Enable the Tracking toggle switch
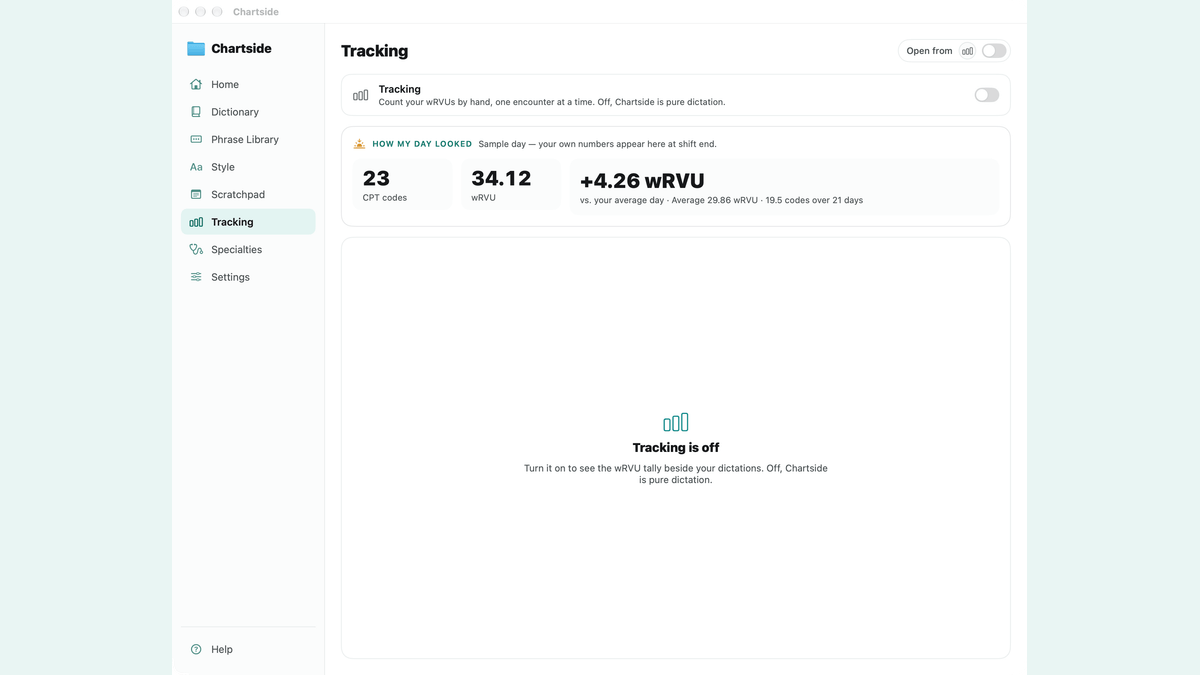The width and height of the screenshot is (1200, 675). 987,95
